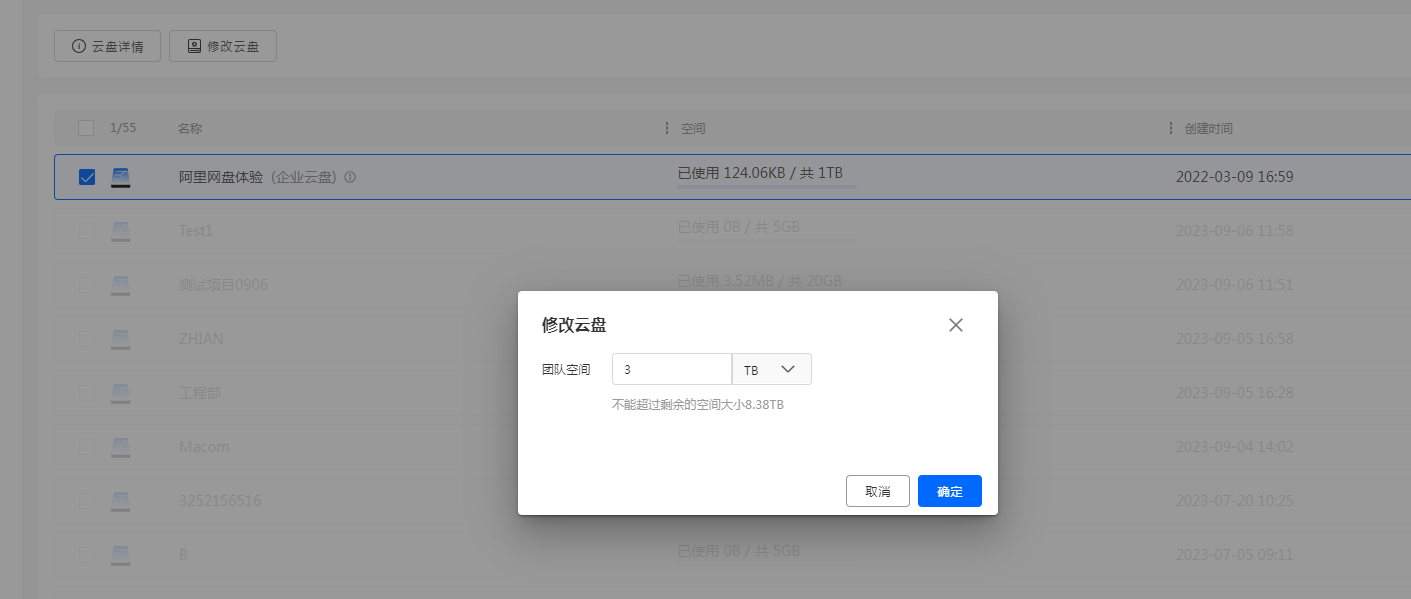Click the Test1 drive name
Image resolution: width=1411 pixels, height=599 pixels.
tap(196, 231)
